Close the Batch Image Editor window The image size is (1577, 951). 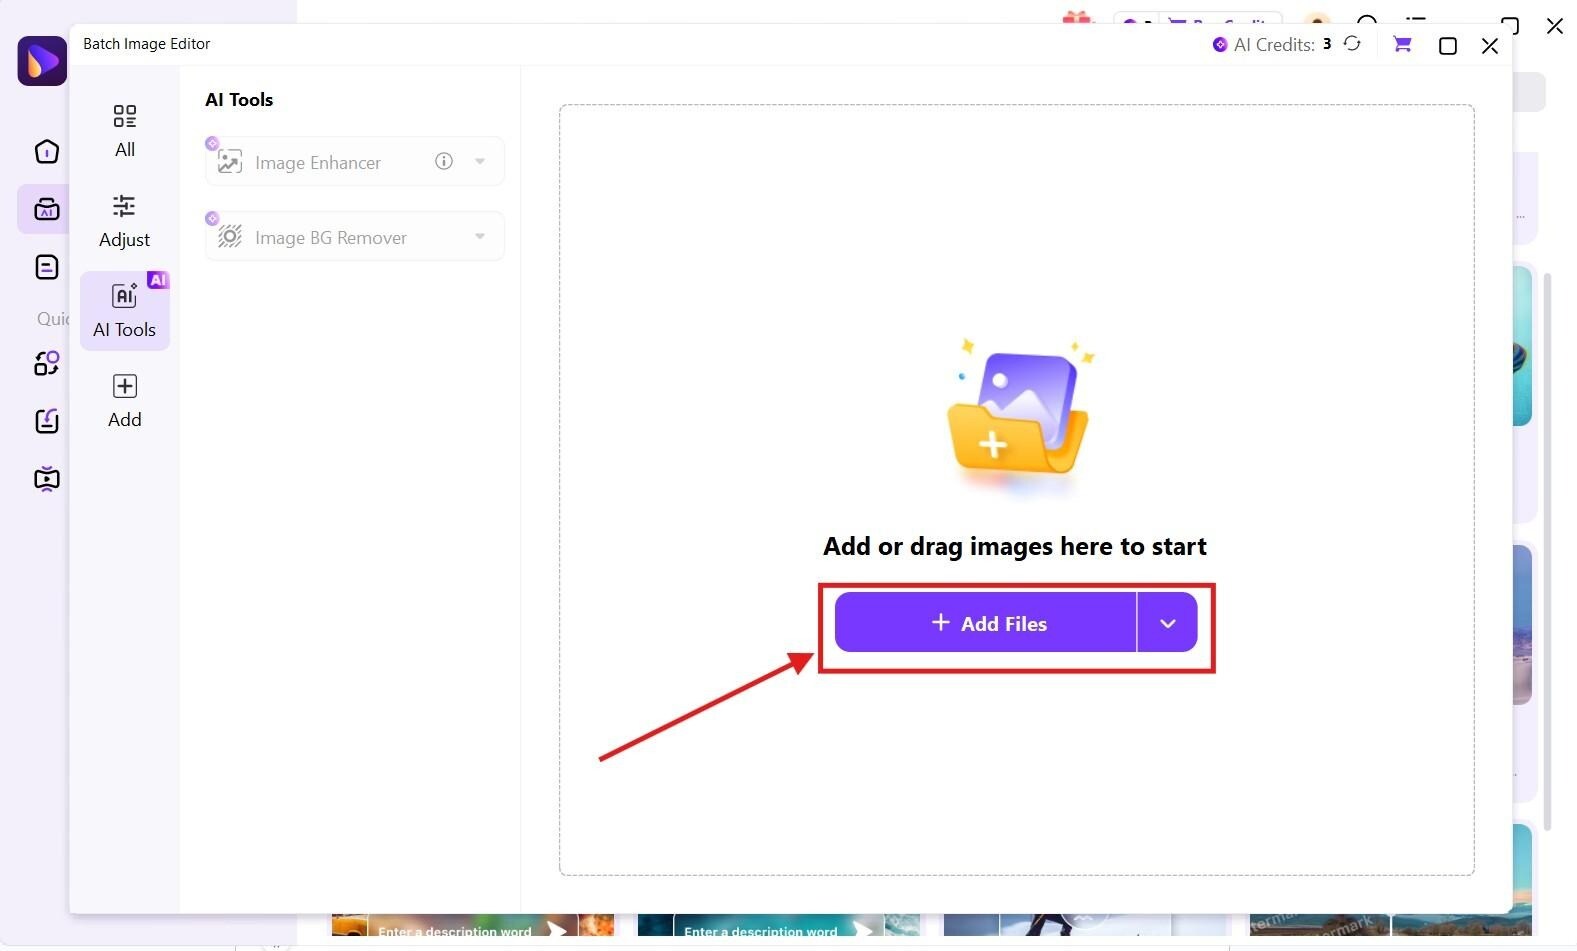(x=1490, y=46)
